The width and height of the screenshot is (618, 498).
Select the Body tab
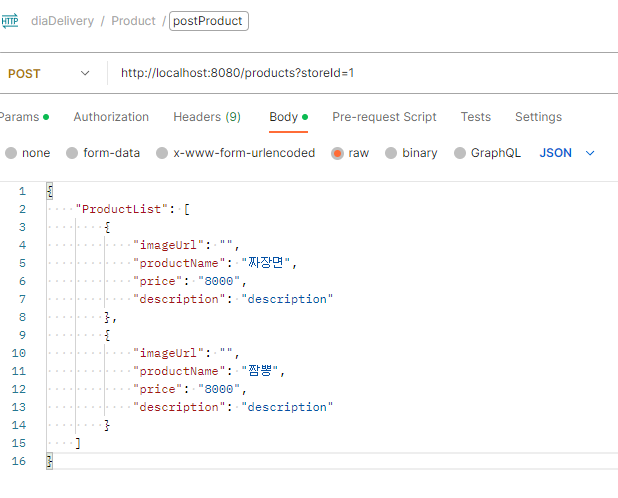pyautogui.click(x=288, y=117)
